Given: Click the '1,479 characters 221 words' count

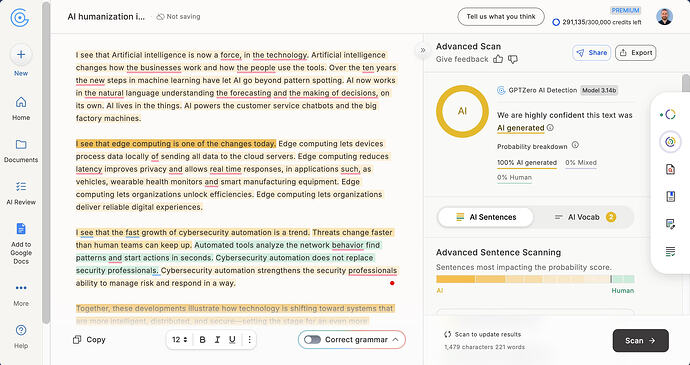Looking at the screenshot, I should [x=484, y=347].
